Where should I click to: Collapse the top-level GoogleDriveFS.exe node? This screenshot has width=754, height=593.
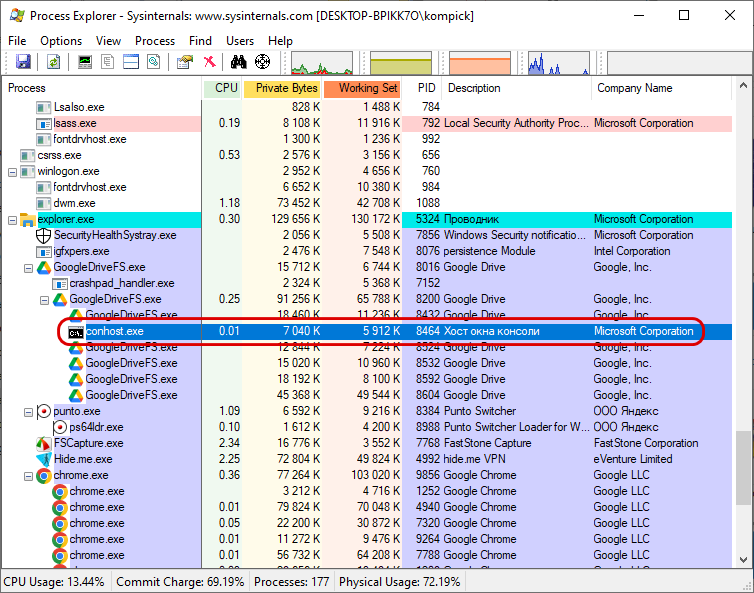click(x=28, y=268)
